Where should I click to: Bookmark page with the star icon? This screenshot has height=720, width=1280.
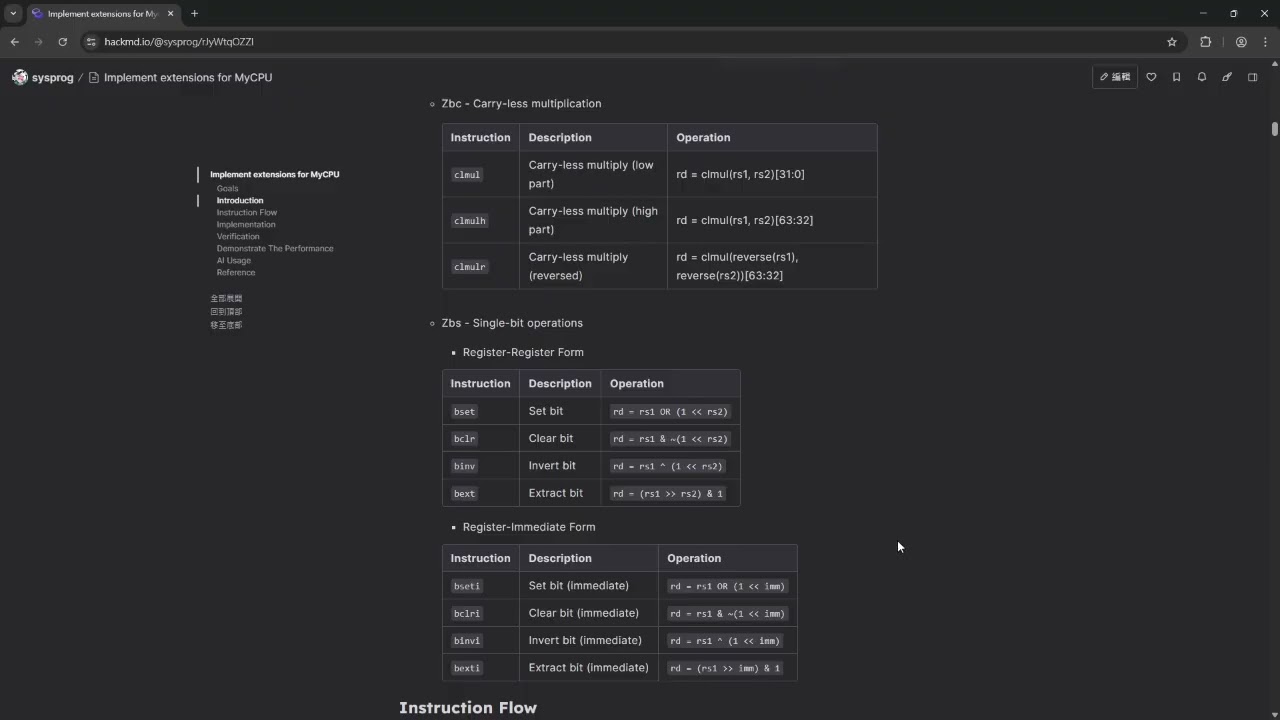coord(1172,42)
